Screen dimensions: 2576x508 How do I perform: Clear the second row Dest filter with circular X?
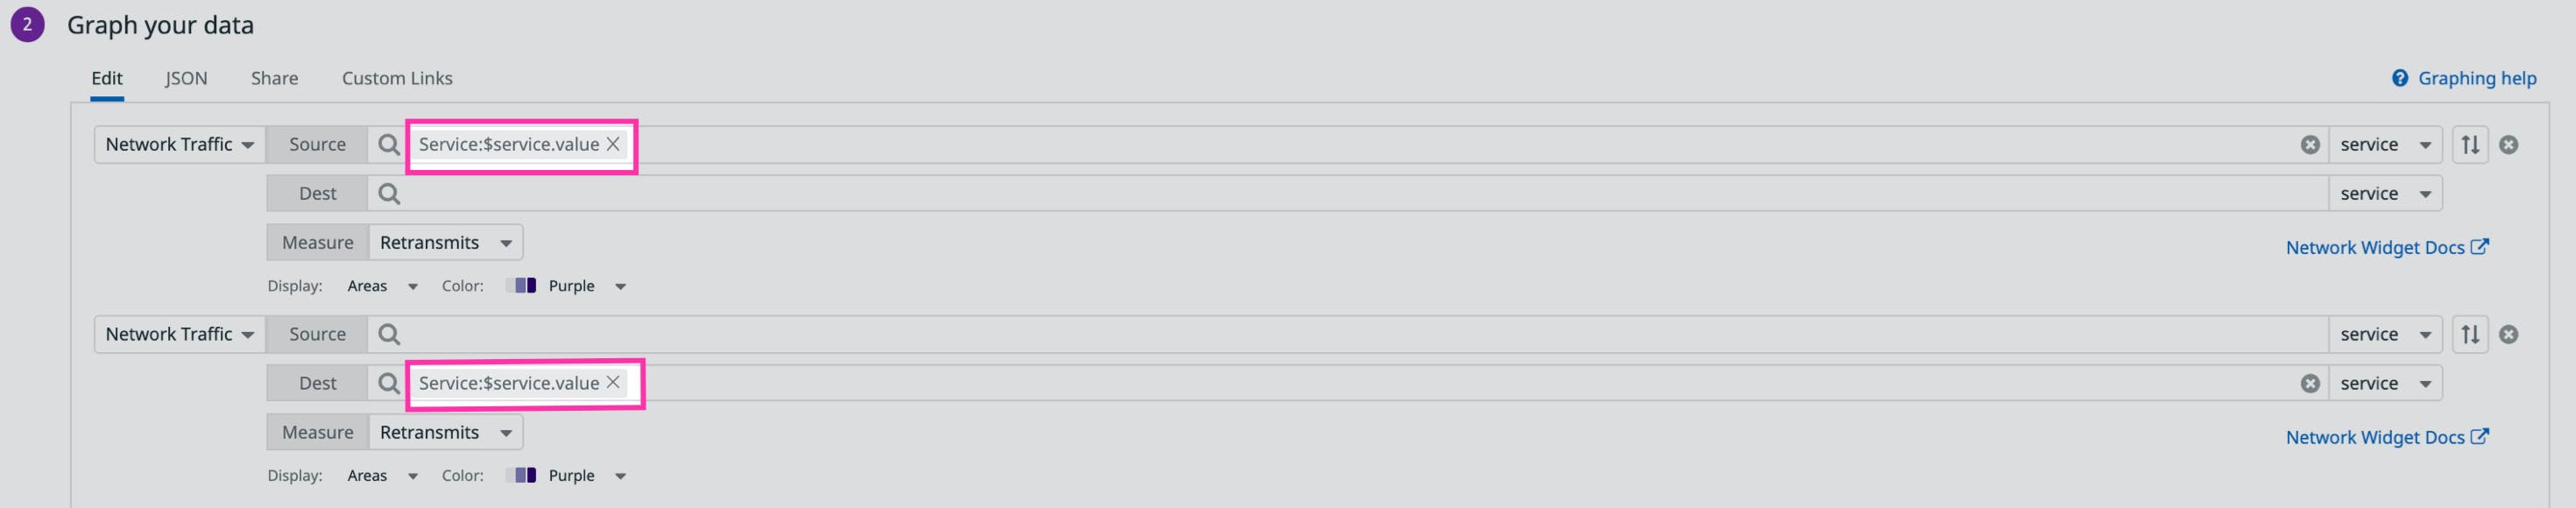pos(2309,383)
